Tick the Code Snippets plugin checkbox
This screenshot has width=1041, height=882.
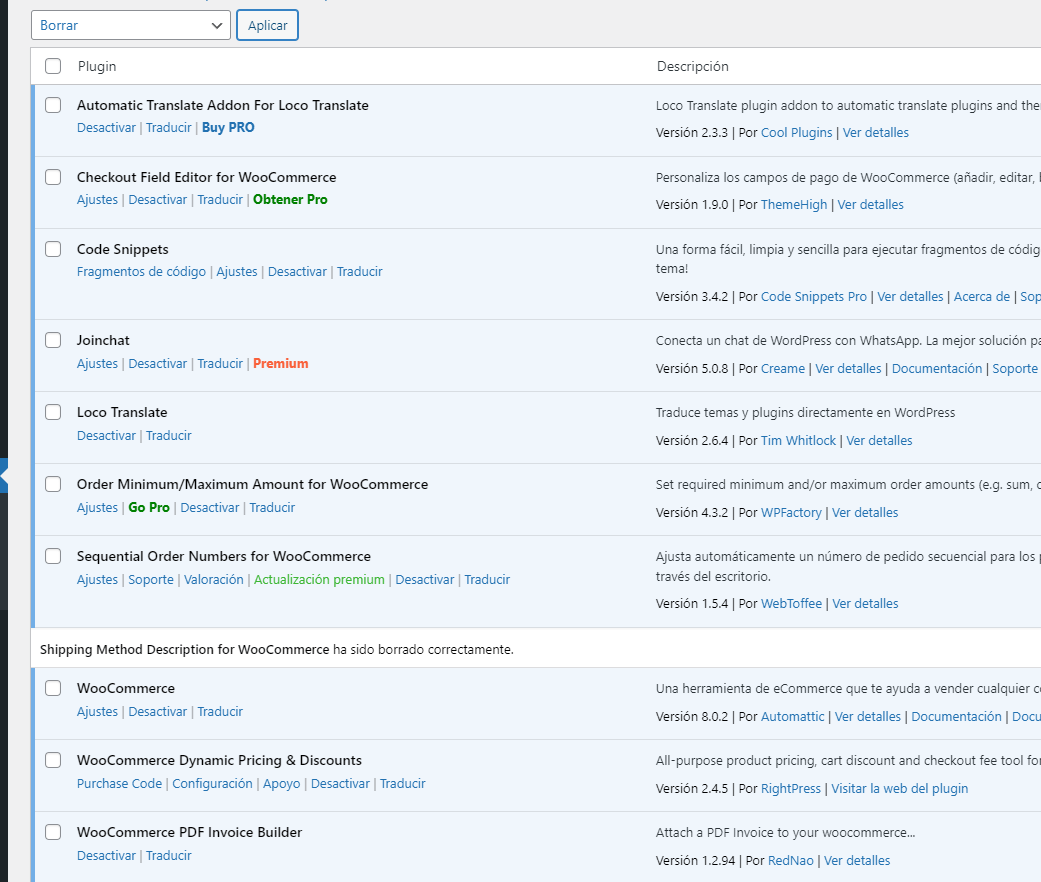pos(53,250)
